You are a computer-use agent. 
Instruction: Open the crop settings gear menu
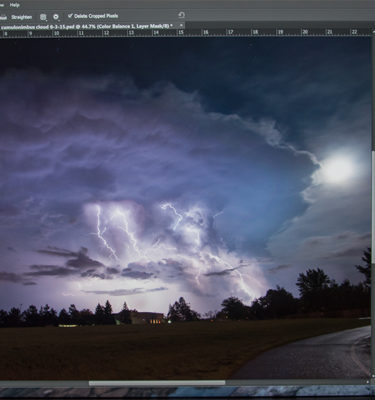tap(56, 17)
